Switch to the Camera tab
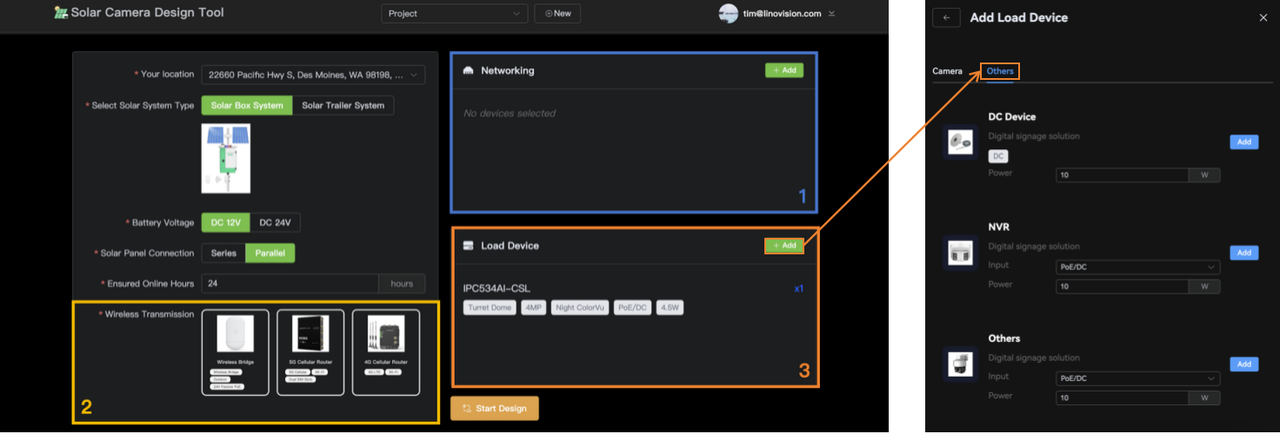 pyautogui.click(x=947, y=71)
